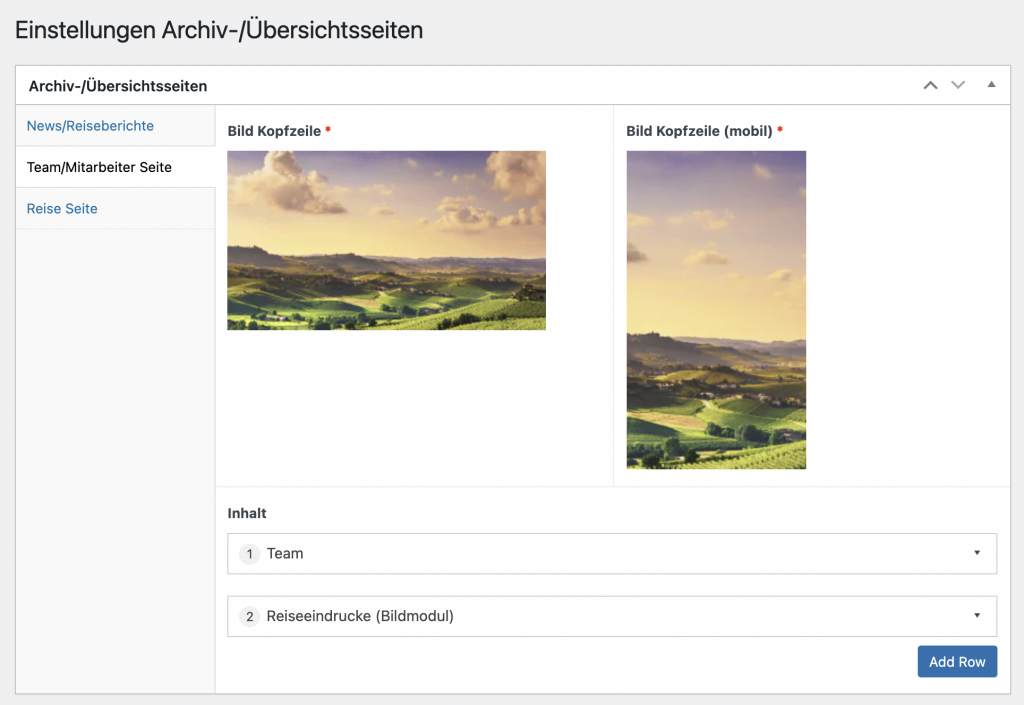Select the Bild Kopfzeile (mobil) portrait image

716,310
